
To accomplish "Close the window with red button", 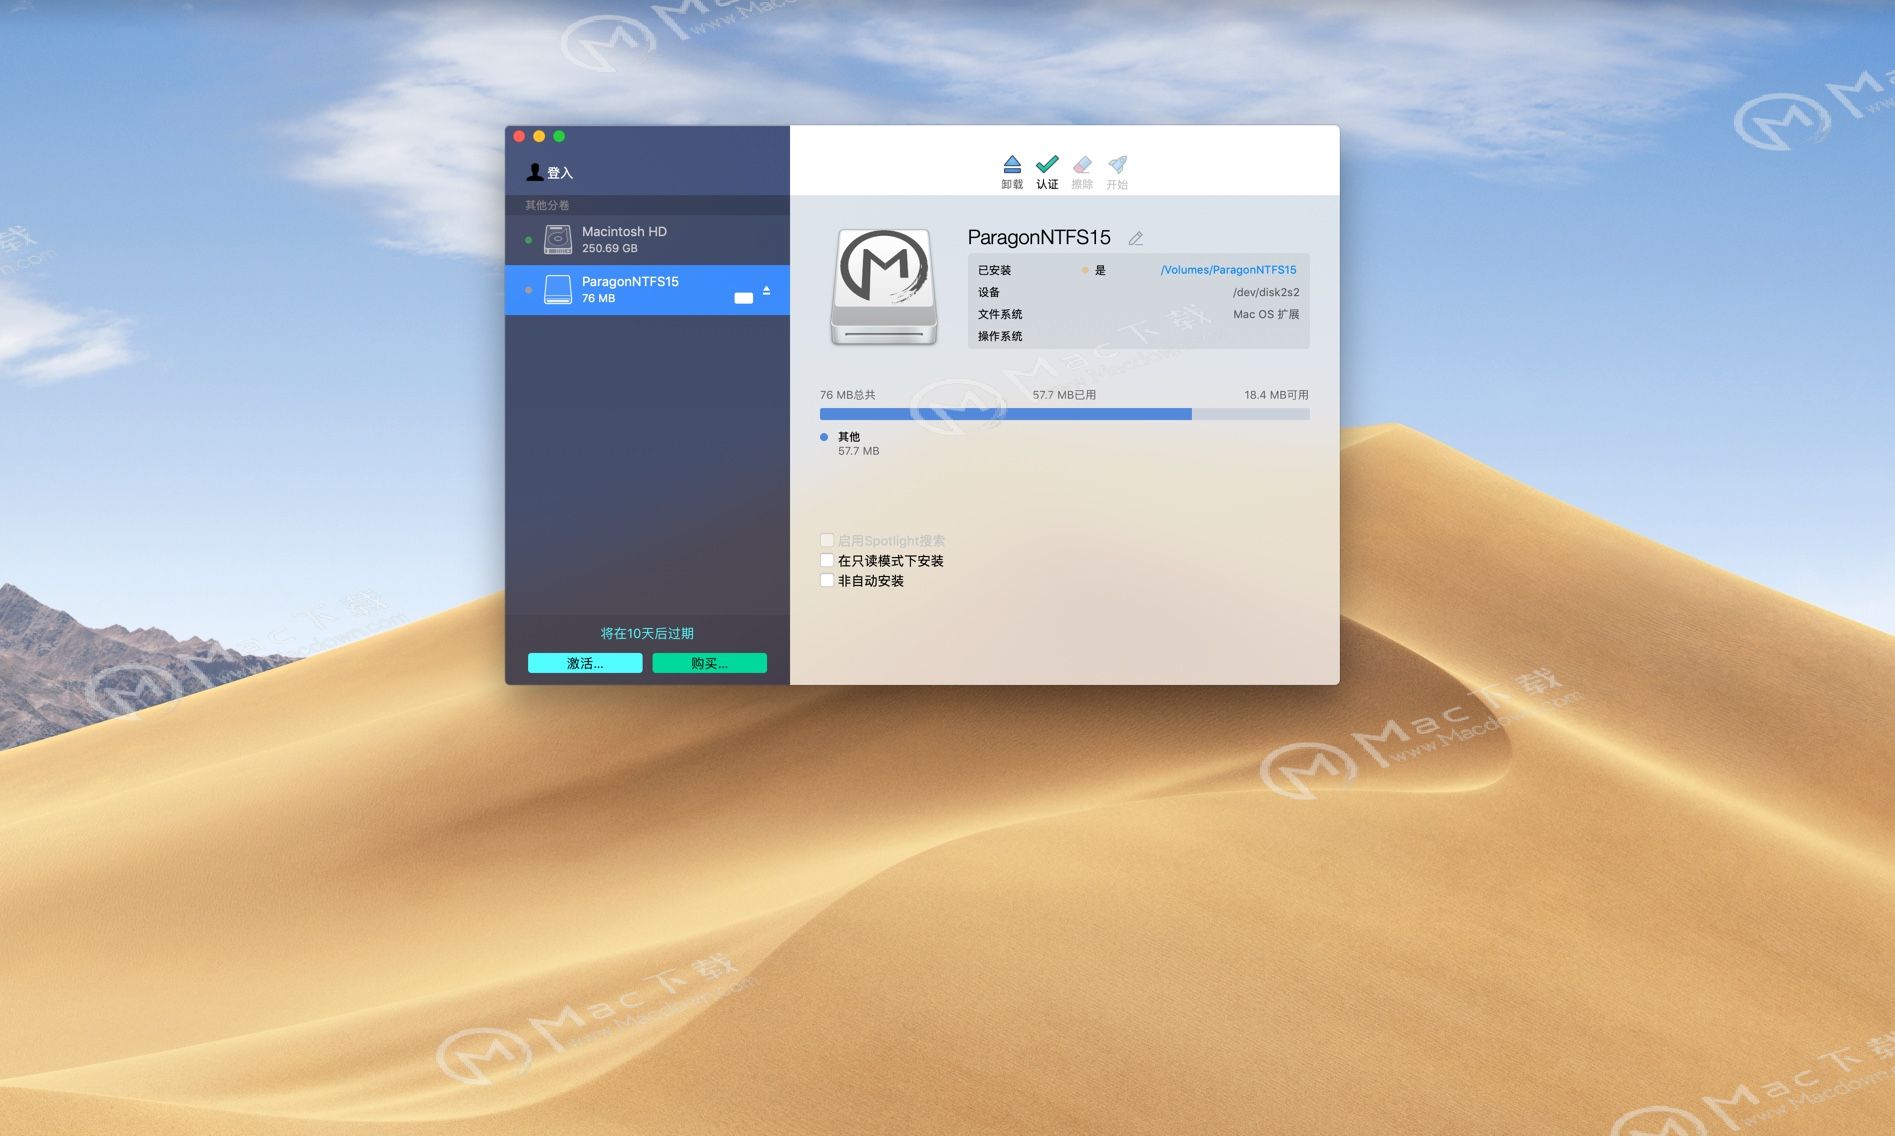I will (519, 136).
